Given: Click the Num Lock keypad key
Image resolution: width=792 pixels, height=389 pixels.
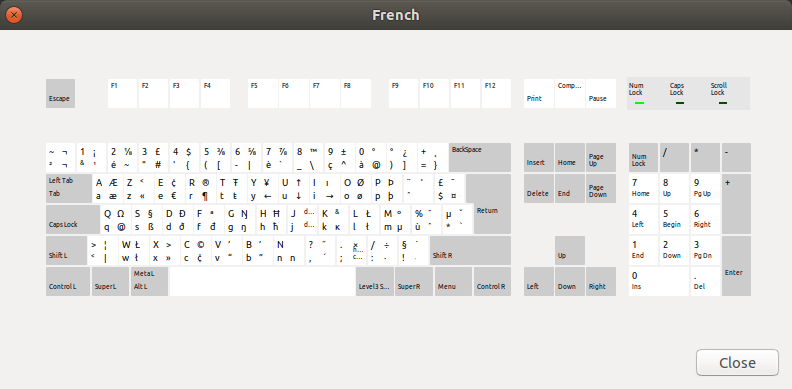Looking at the screenshot, I should 644,158.
